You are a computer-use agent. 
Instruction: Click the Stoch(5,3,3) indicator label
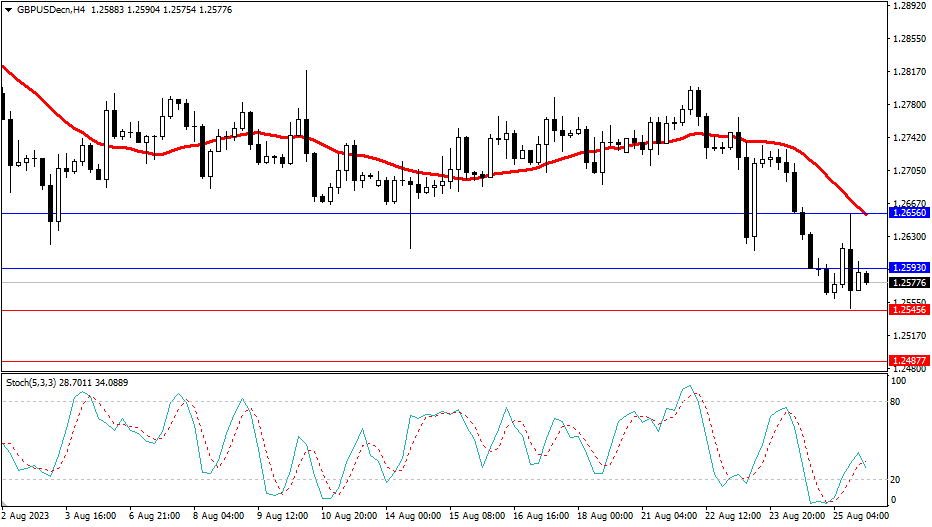pyautogui.click(x=32, y=382)
